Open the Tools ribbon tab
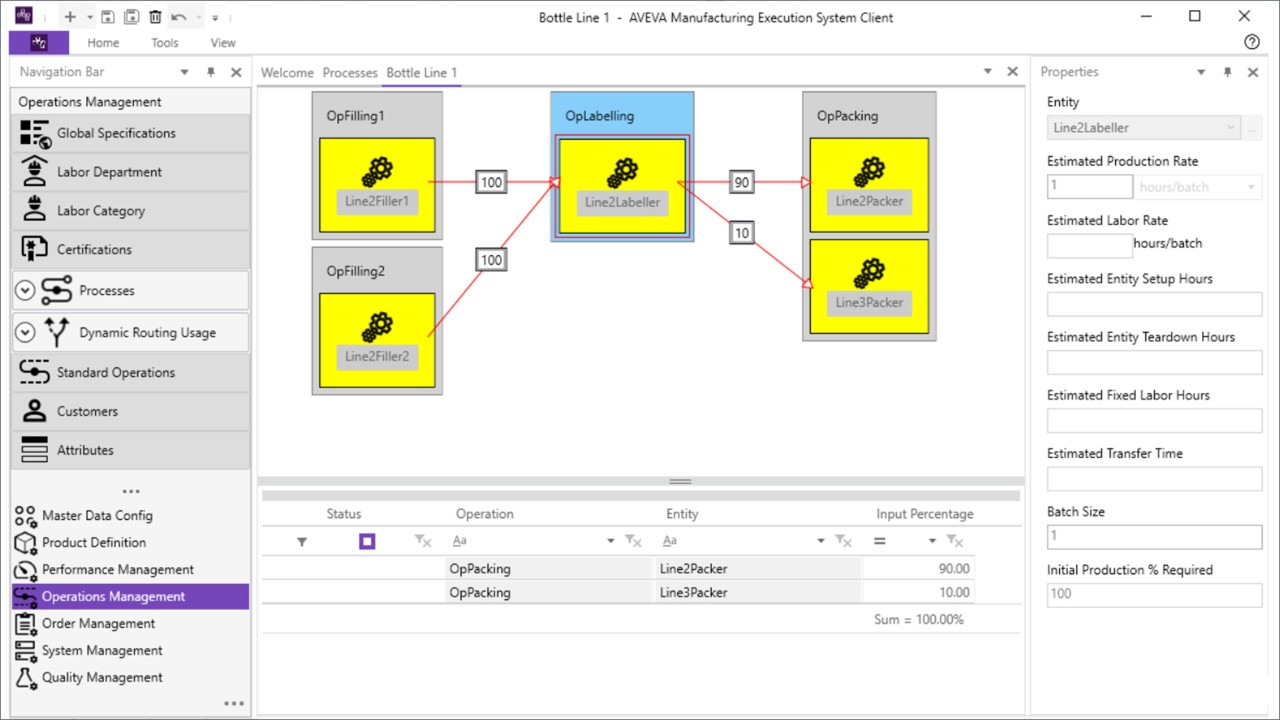This screenshot has height=720, width=1280. [165, 43]
